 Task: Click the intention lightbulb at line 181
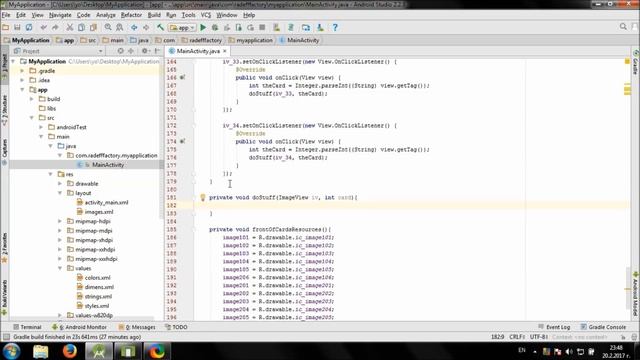click(x=202, y=198)
